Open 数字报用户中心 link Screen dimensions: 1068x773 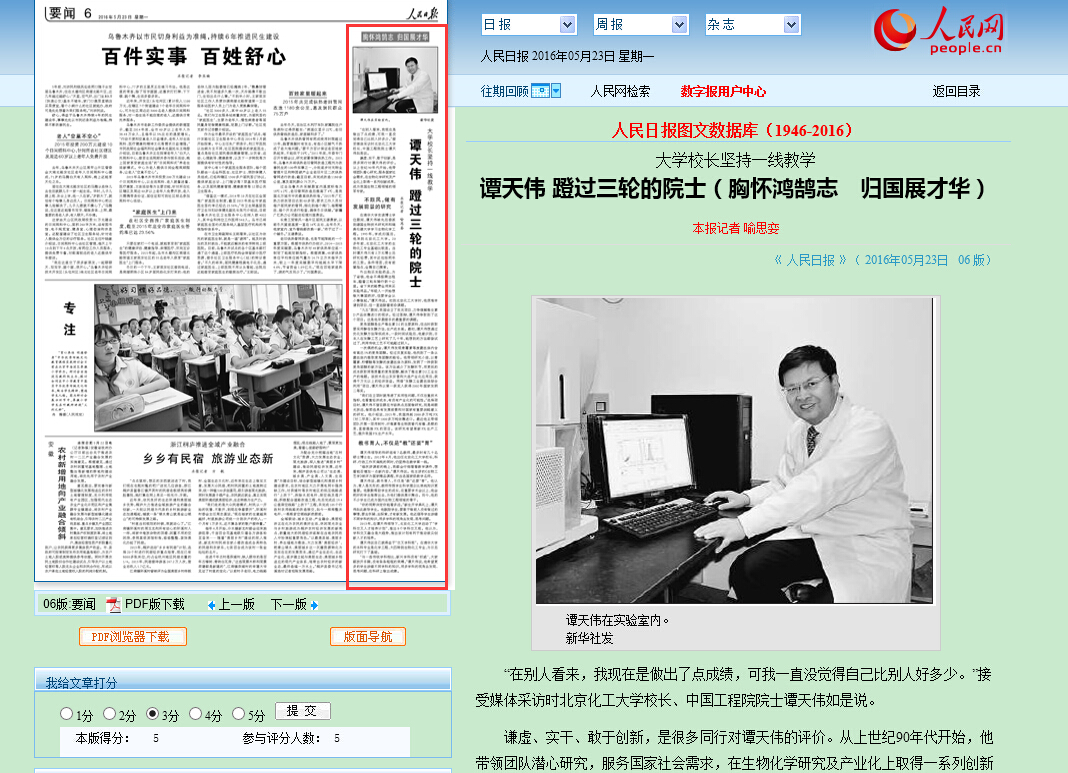point(723,91)
